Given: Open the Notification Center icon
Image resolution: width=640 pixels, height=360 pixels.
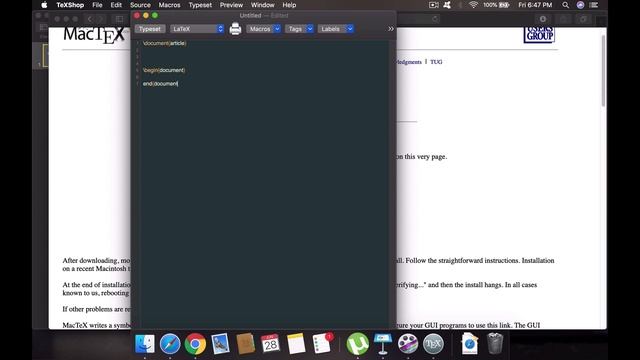Looking at the screenshot, I should (x=594, y=5).
